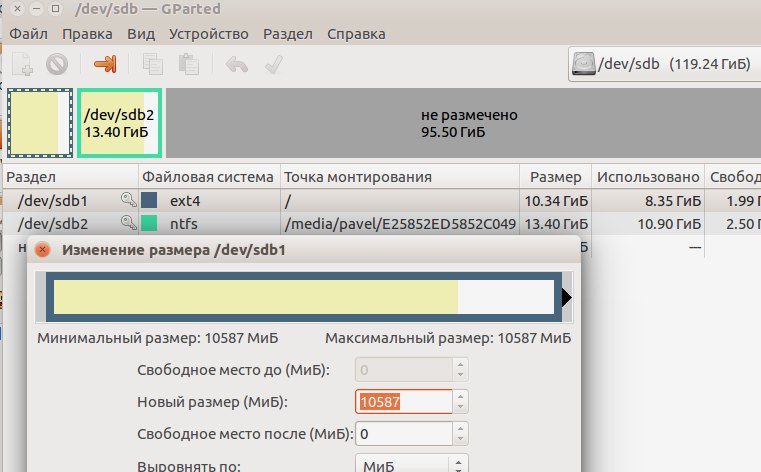Click the New partition toolbar icon

22,65
